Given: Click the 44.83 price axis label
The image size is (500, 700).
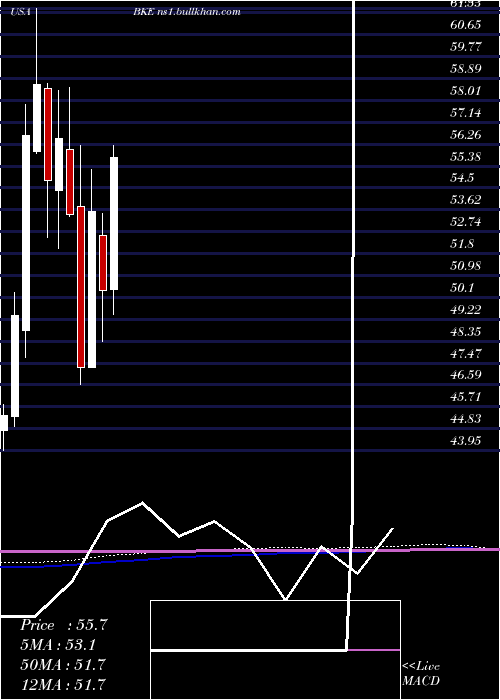Looking at the screenshot, I should (466, 418).
